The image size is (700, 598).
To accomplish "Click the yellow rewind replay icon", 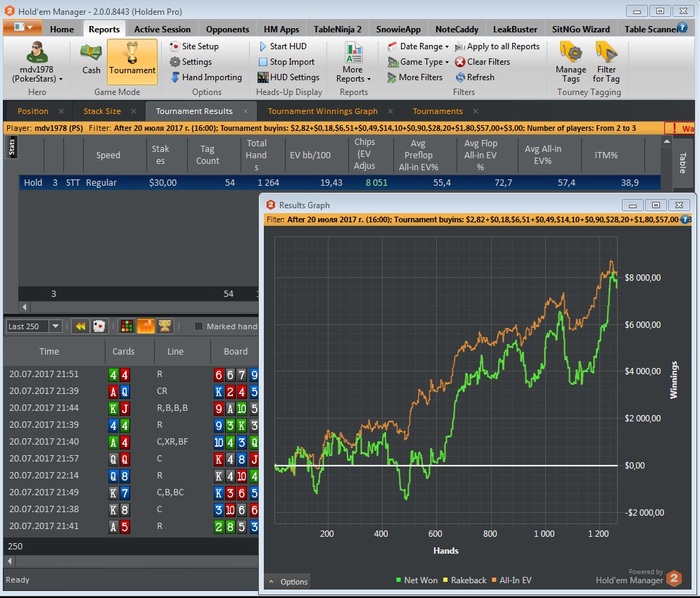I will coord(80,326).
